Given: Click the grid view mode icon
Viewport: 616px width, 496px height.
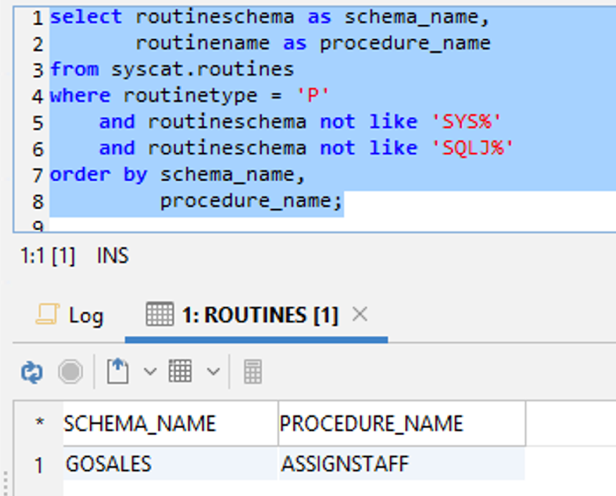Looking at the screenshot, I should [180, 372].
